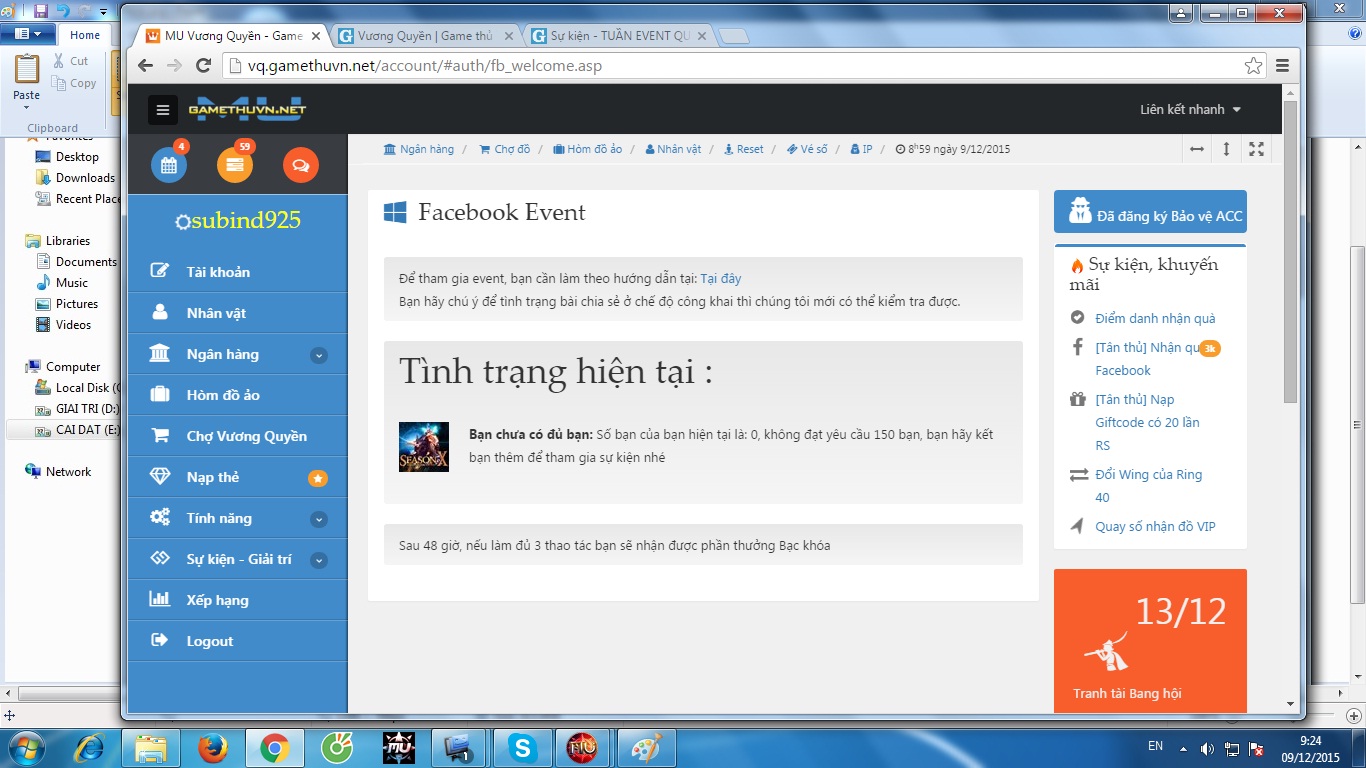Open Paint from the taskbar

[x=645, y=747]
